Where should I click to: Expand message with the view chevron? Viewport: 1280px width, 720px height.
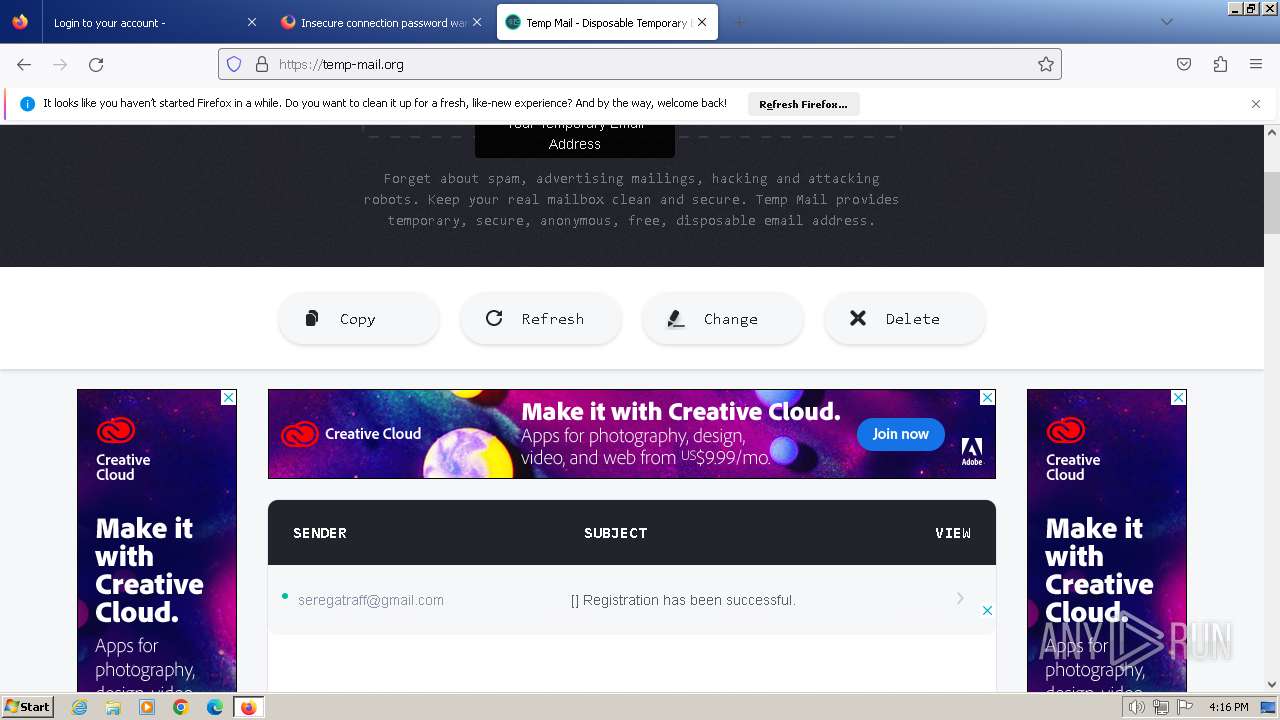tap(960, 599)
